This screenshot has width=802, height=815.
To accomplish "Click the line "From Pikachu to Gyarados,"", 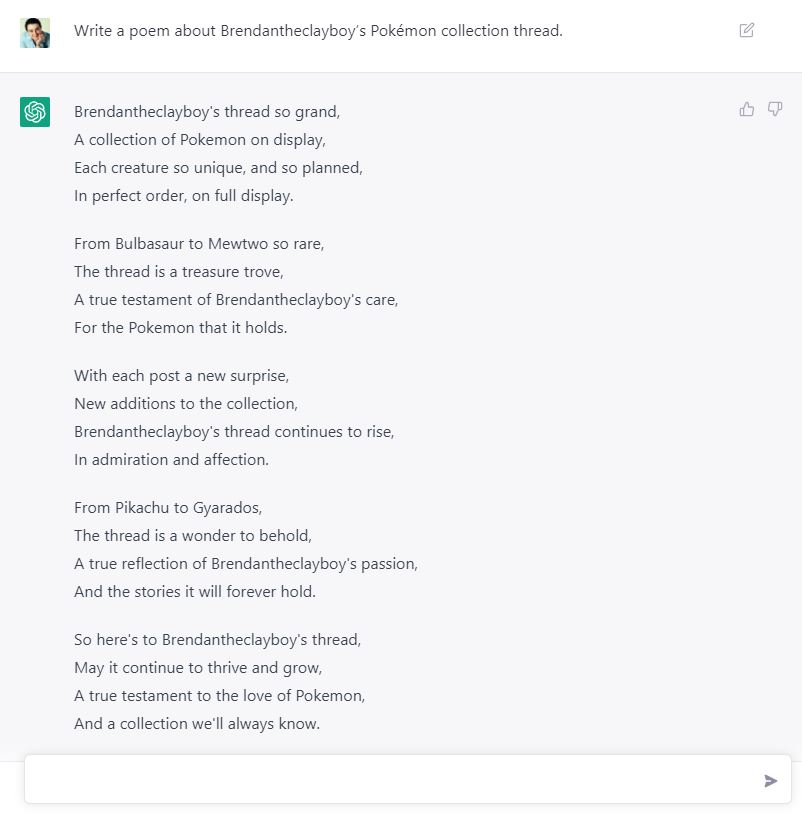I will 168,508.
